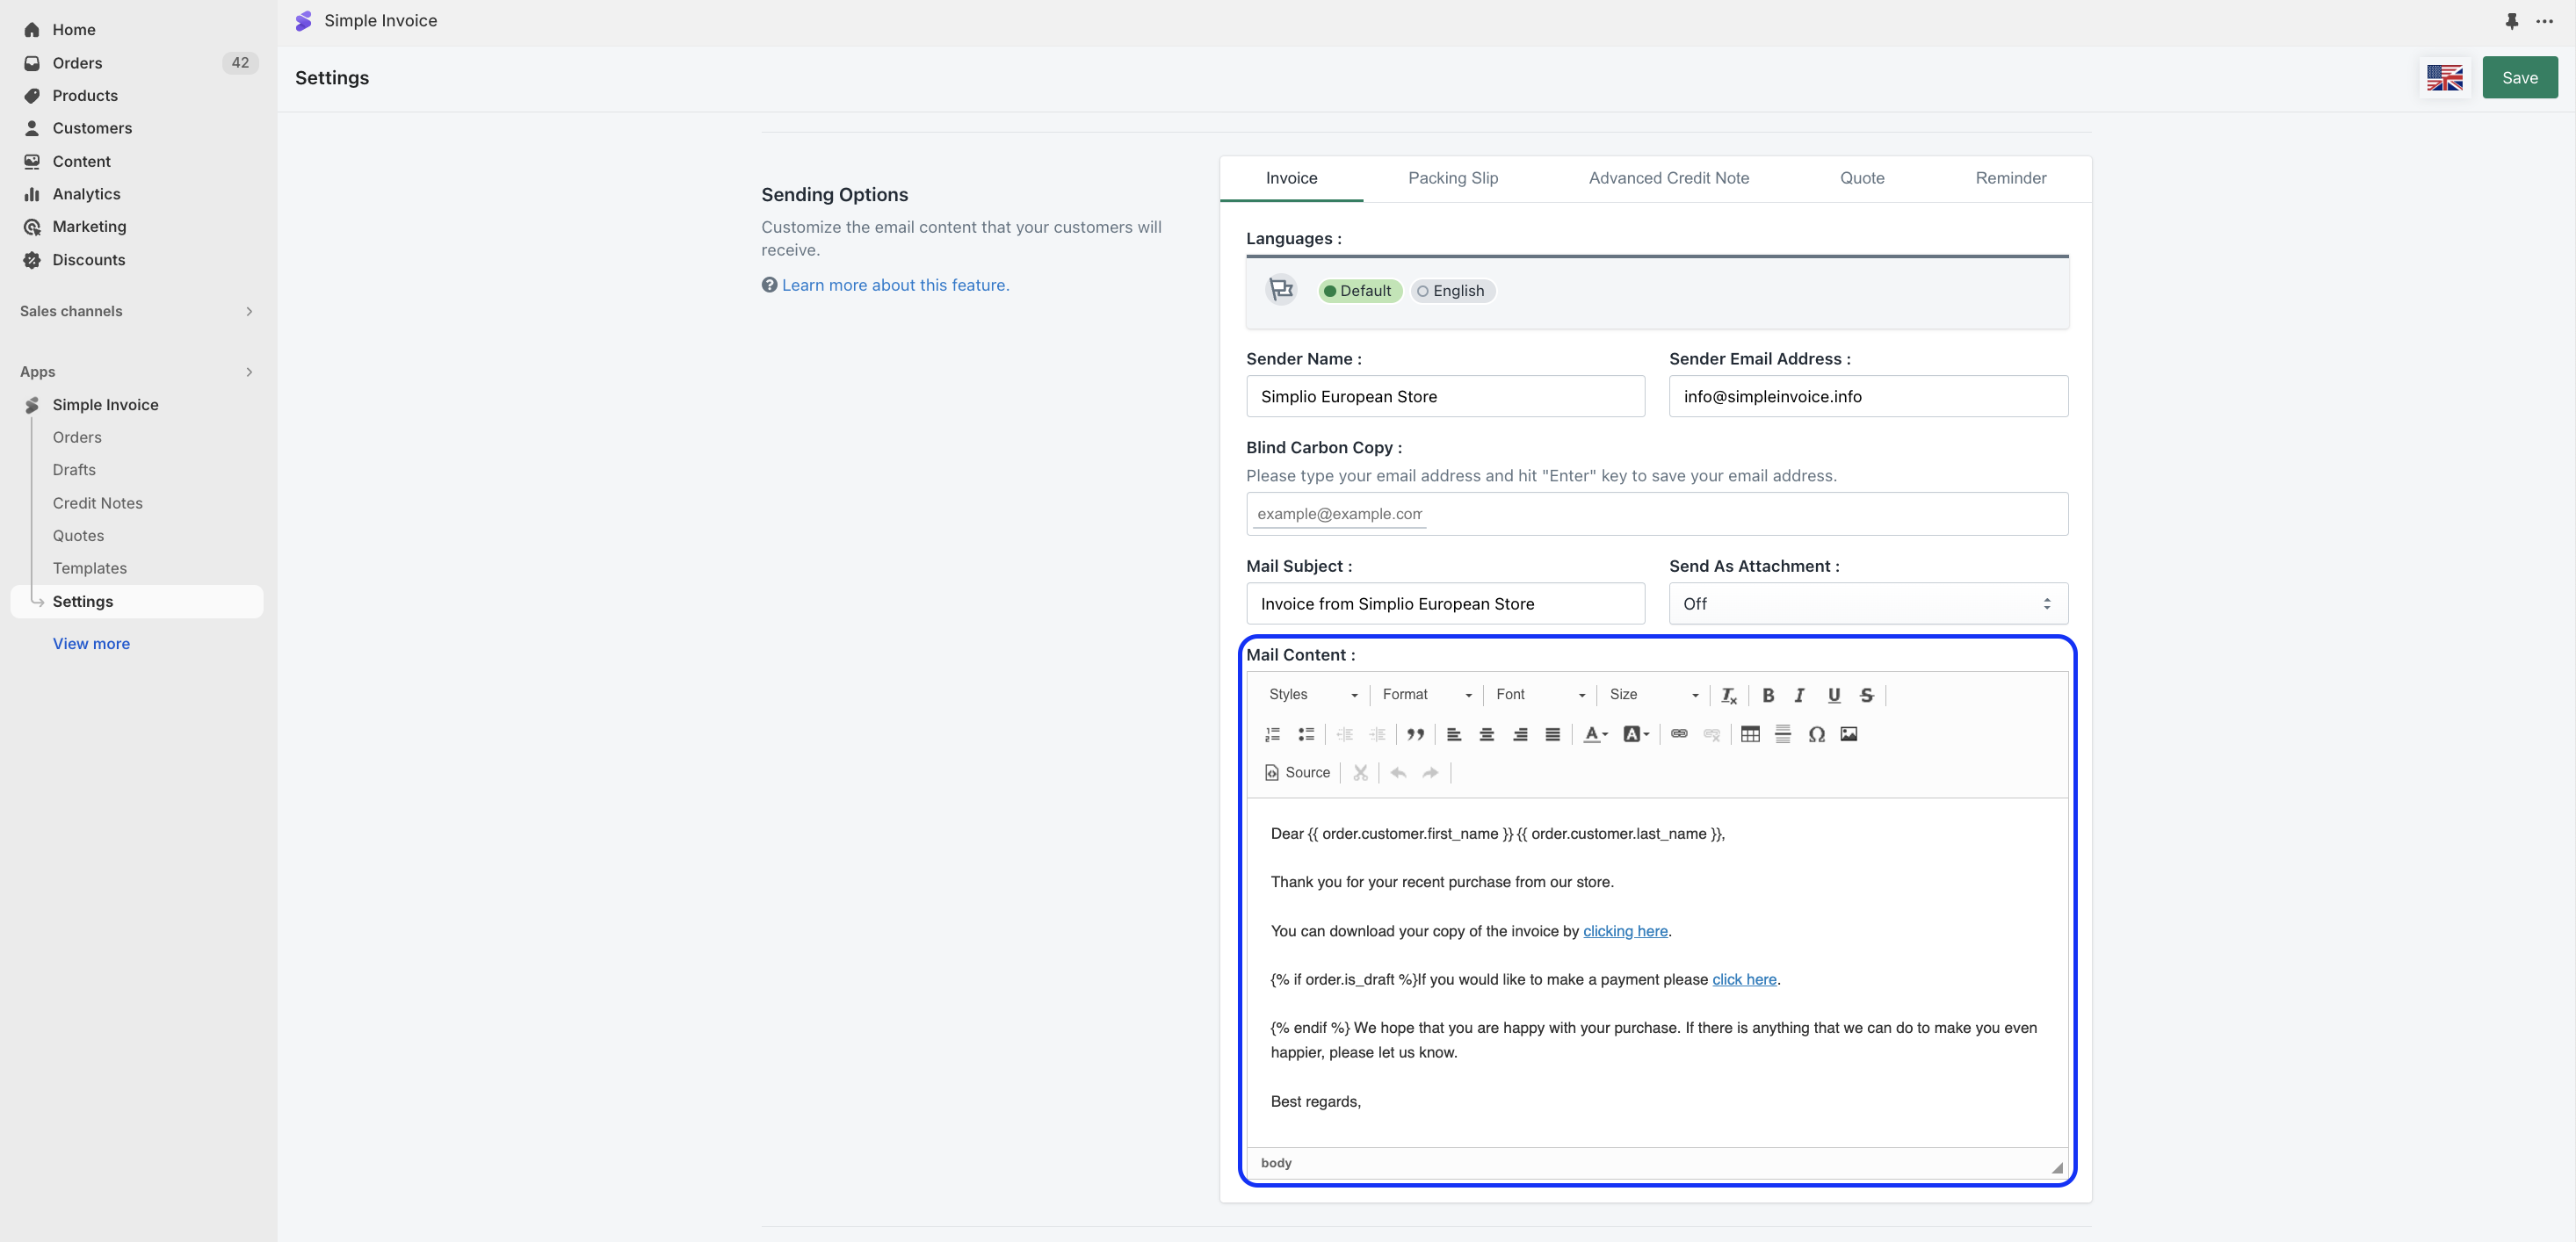Open the text color picker
Image resolution: width=2576 pixels, height=1242 pixels.
1595,734
